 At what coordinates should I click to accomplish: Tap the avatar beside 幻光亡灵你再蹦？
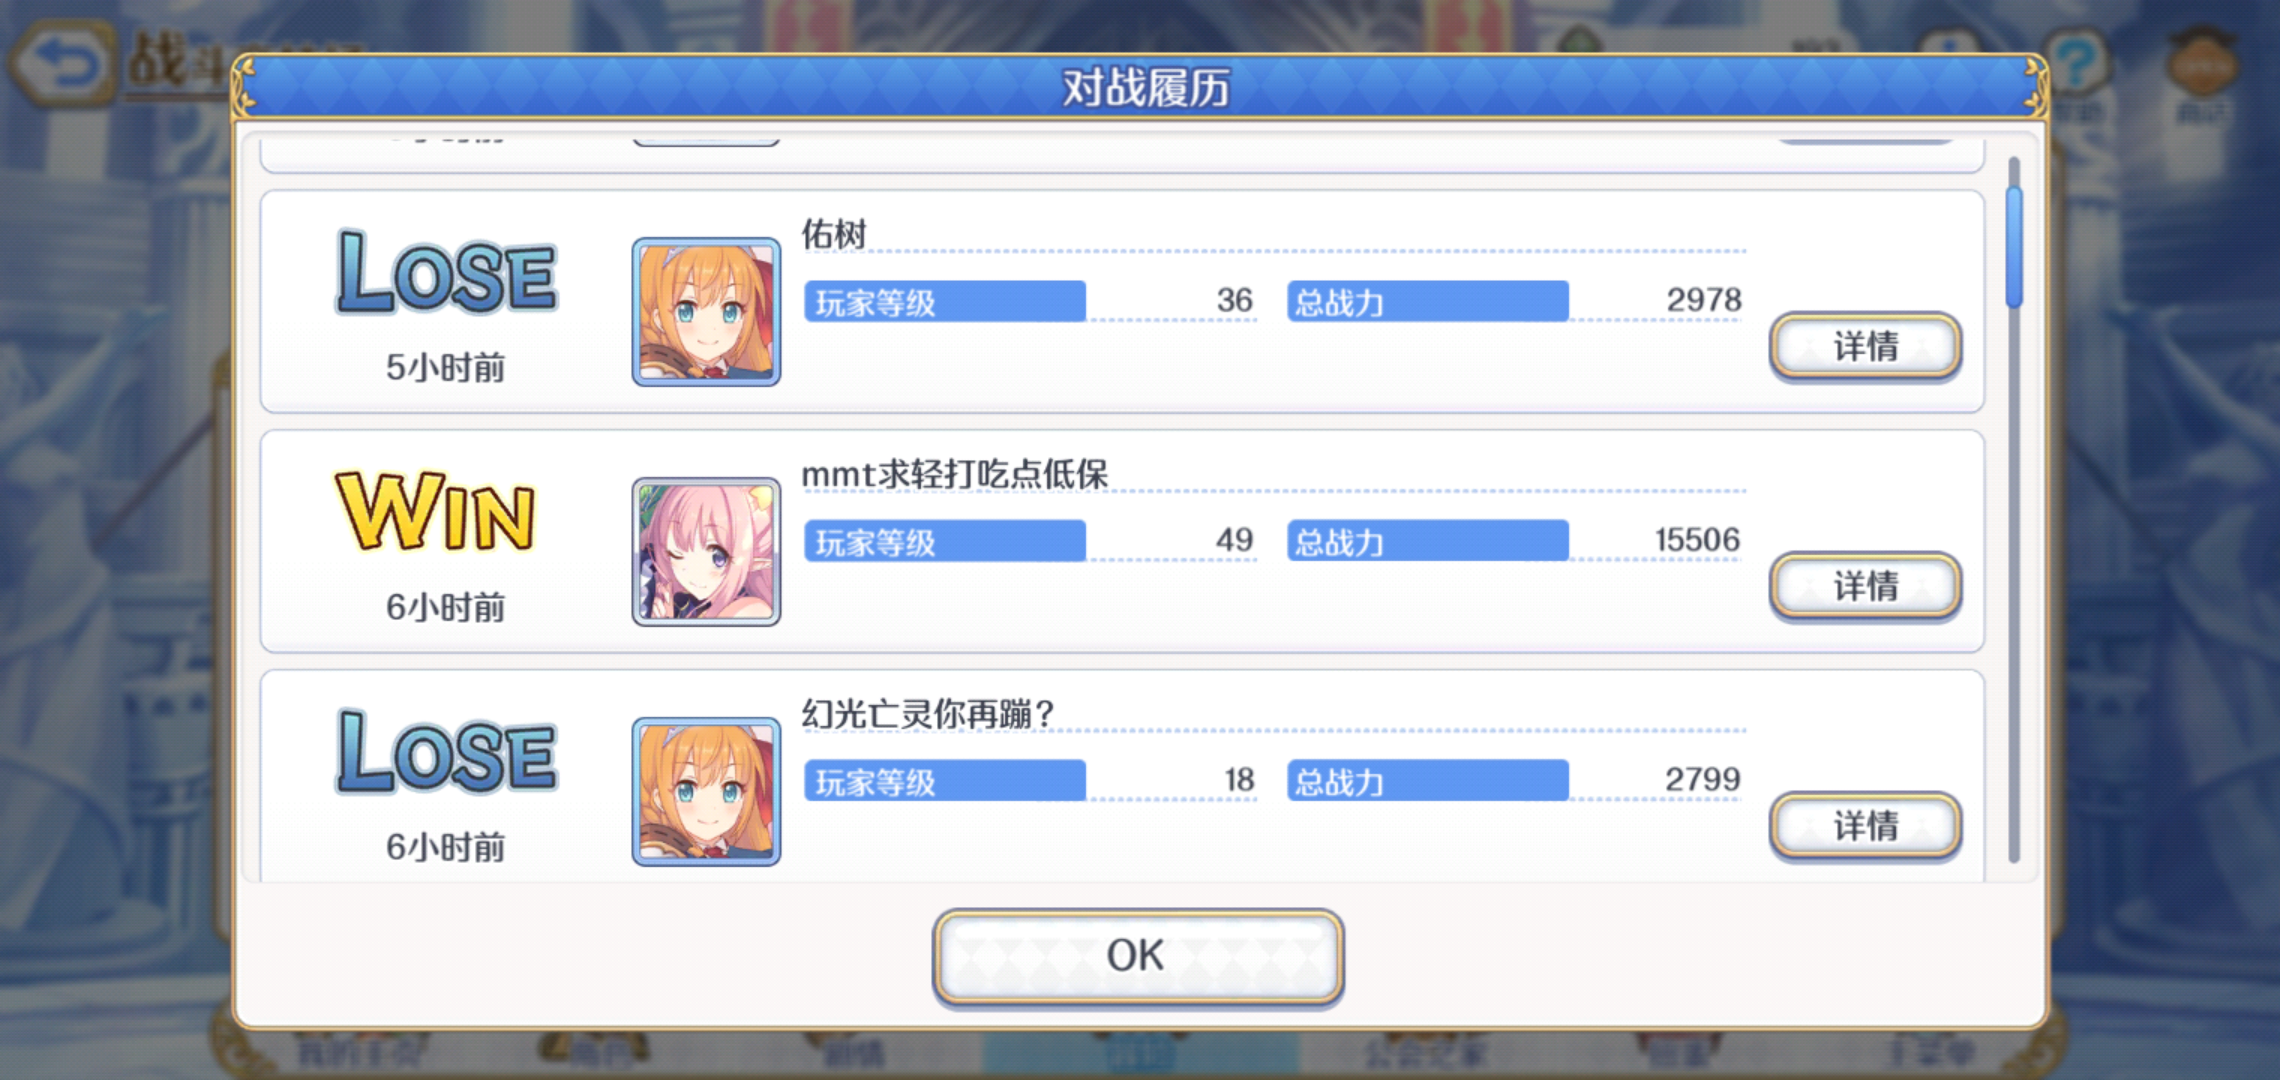(x=706, y=791)
